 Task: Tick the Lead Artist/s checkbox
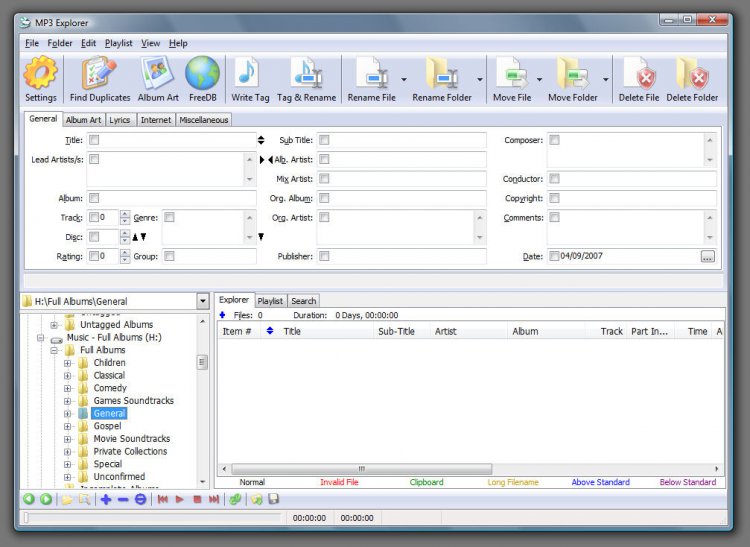coord(94,159)
